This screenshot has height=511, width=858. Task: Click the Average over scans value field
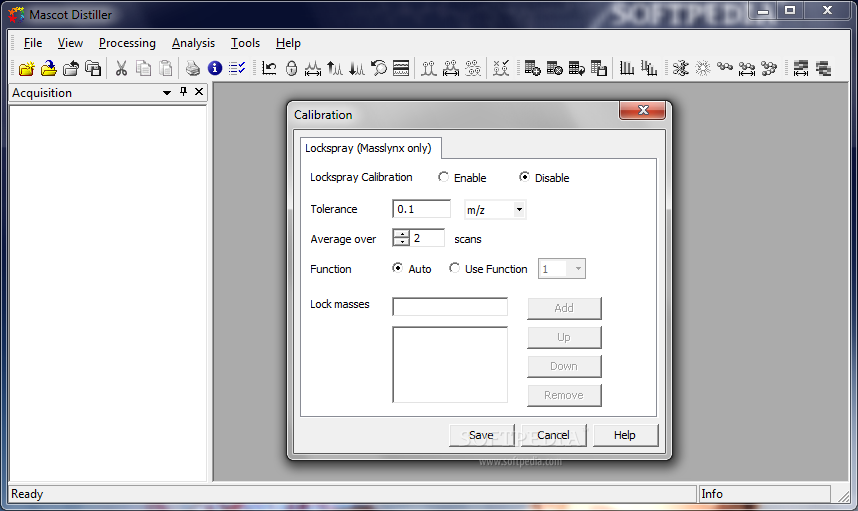click(x=427, y=238)
